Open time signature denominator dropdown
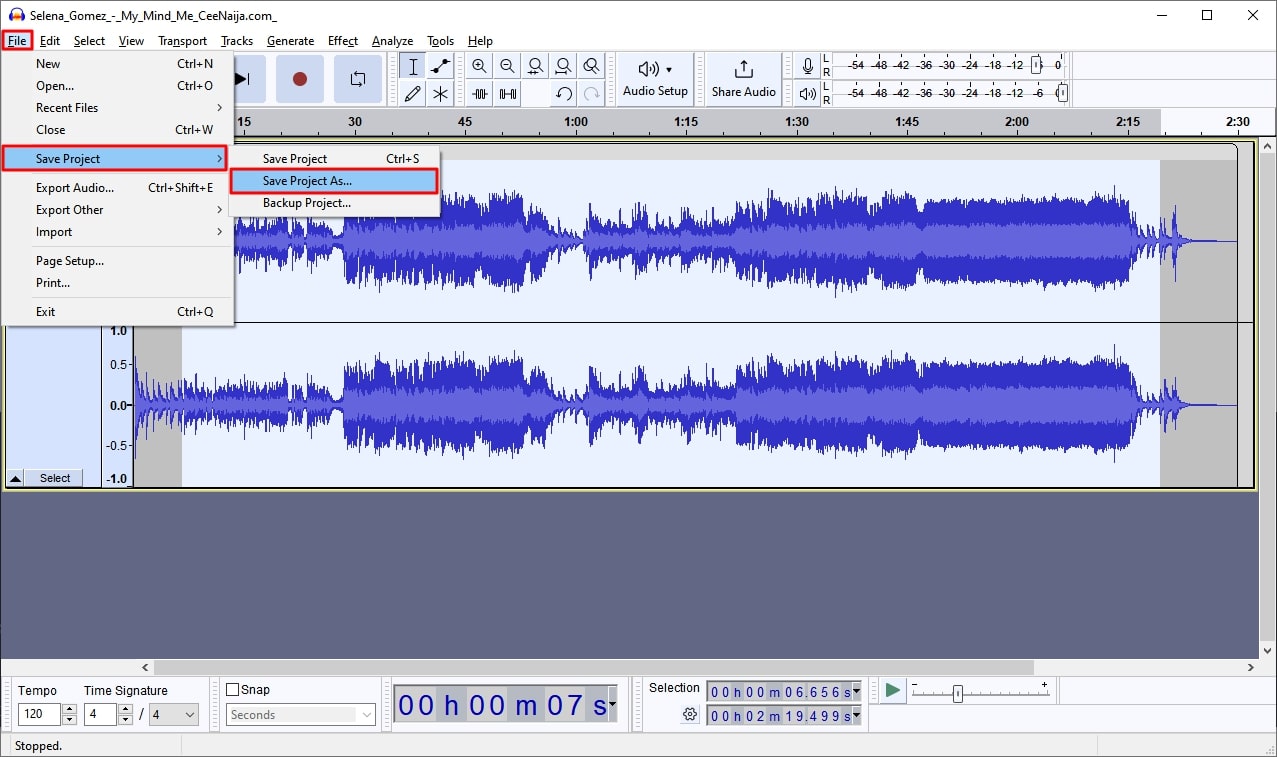This screenshot has width=1277, height=757. click(x=175, y=715)
